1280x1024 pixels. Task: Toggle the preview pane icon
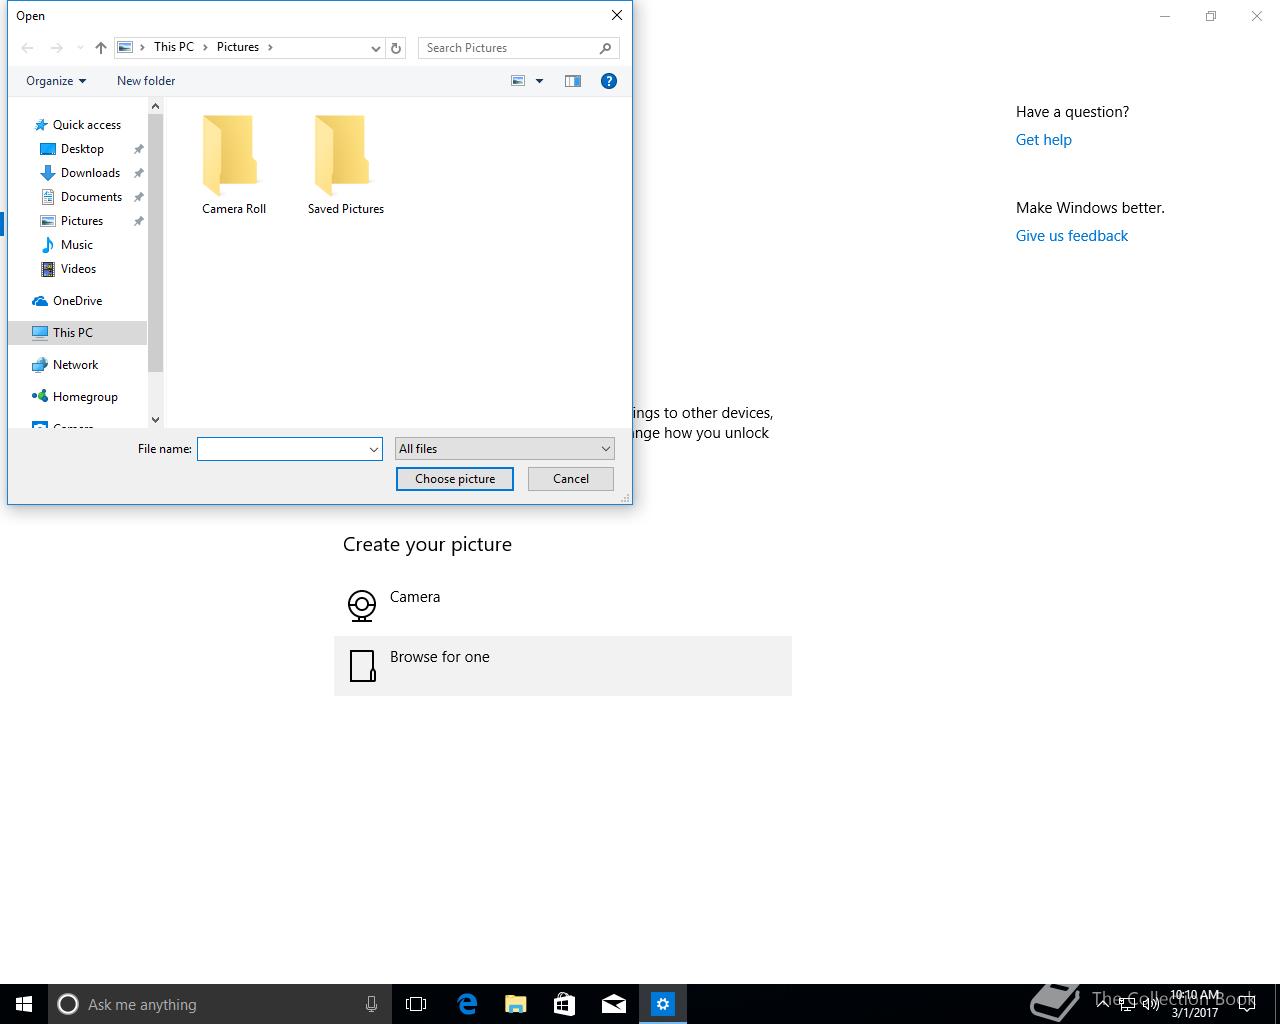coord(573,81)
